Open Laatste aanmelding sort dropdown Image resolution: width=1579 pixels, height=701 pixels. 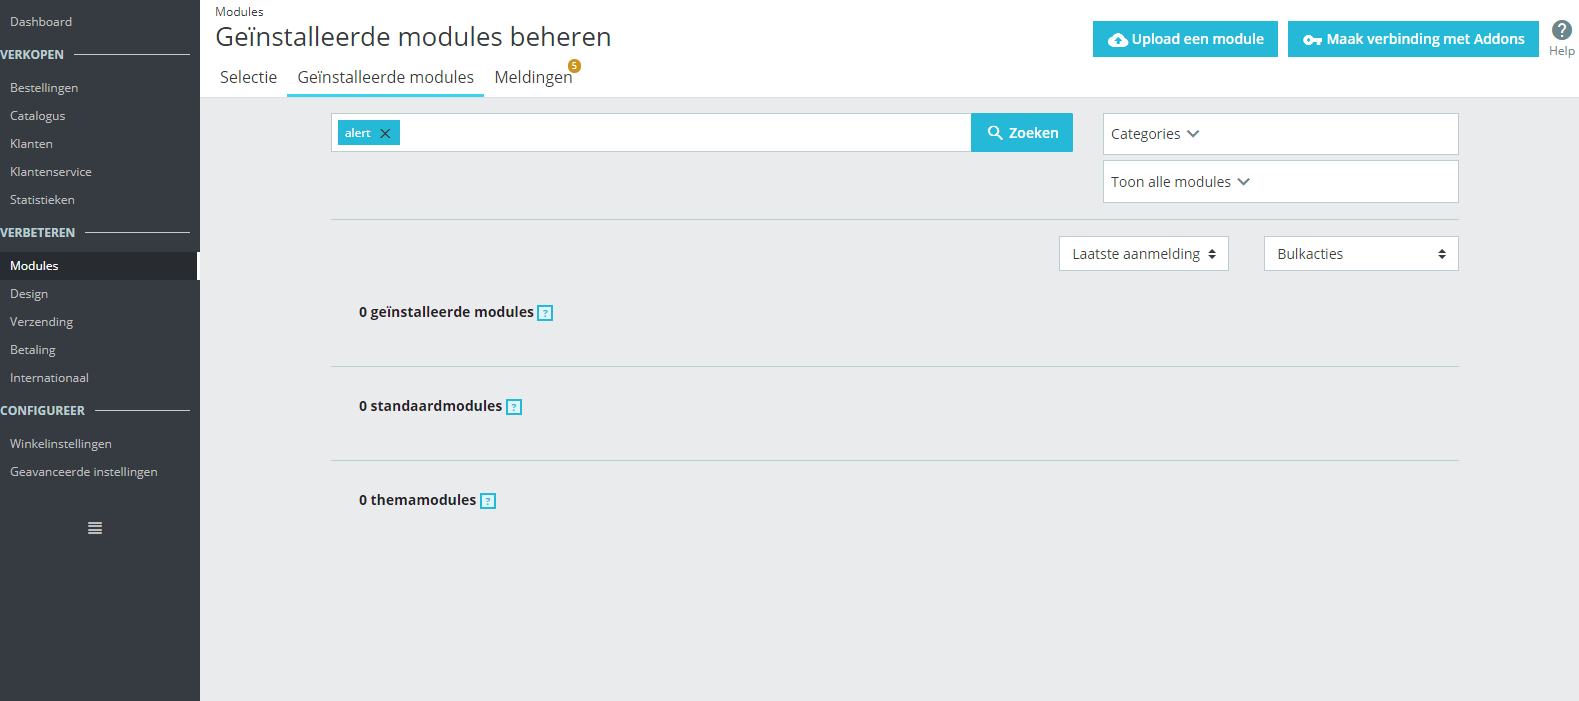[1144, 254]
